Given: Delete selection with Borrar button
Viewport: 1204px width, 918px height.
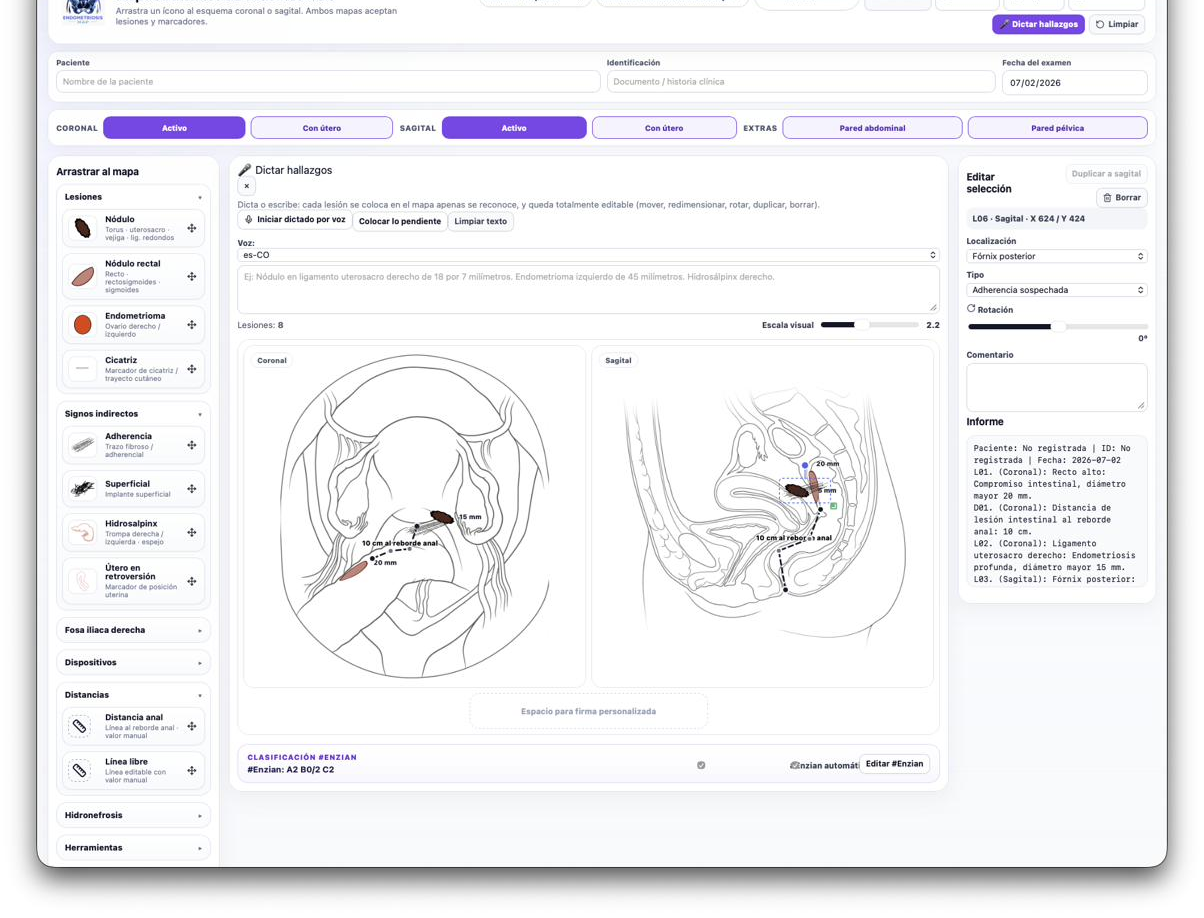Looking at the screenshot, I should point(1122,198).
